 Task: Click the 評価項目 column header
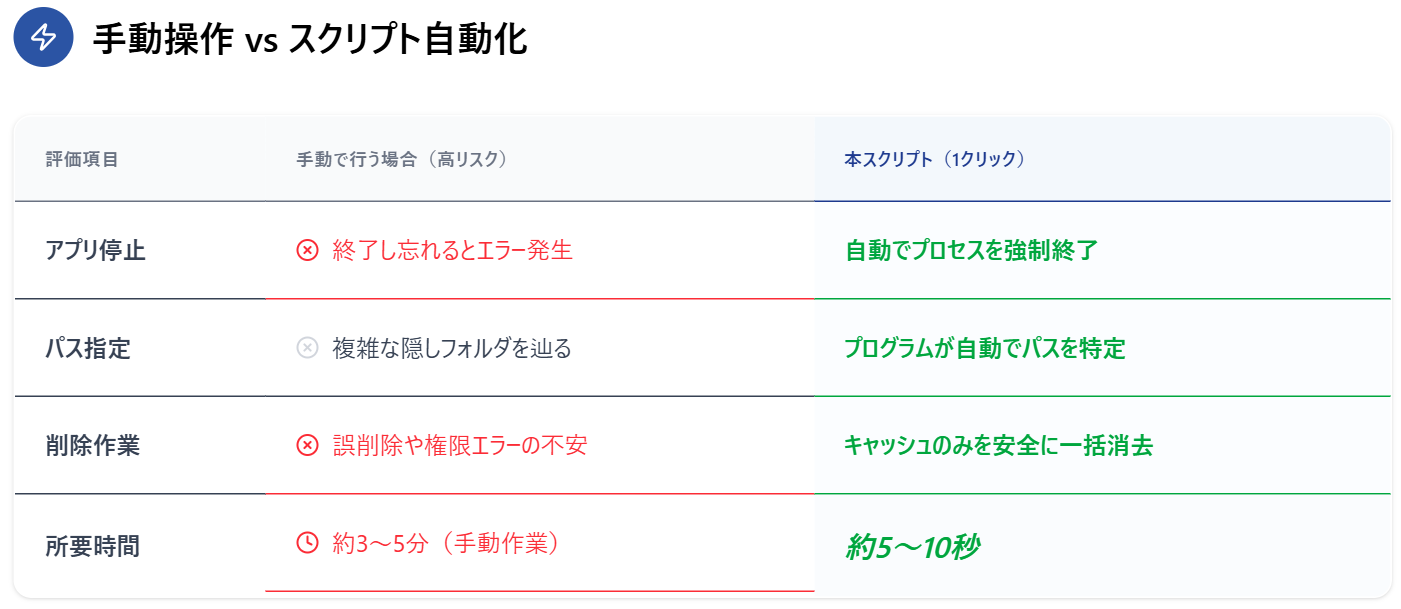click(82, 159)
